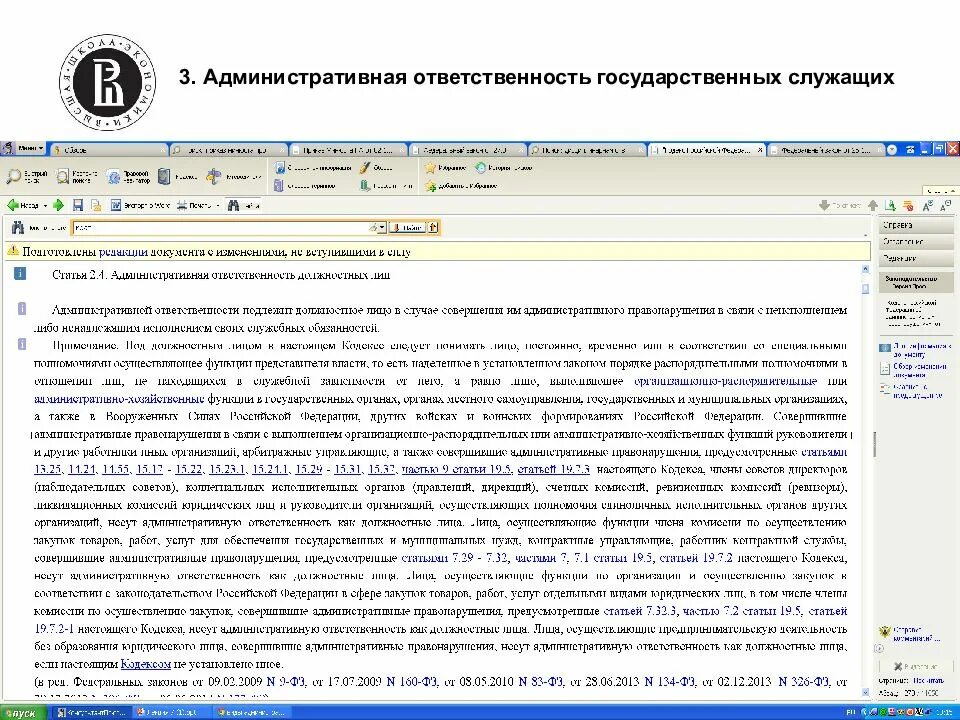Viewport: 960px width, 720px height.
Task: Follow the Кодексом hyperlink in last sentence
Action: coord(146,664)
